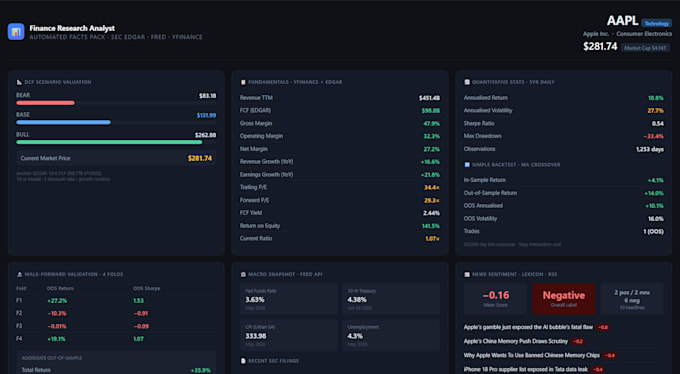The image size is (680, 374).
Task: Click the In-Sample Return row
Action: (564, 180)
